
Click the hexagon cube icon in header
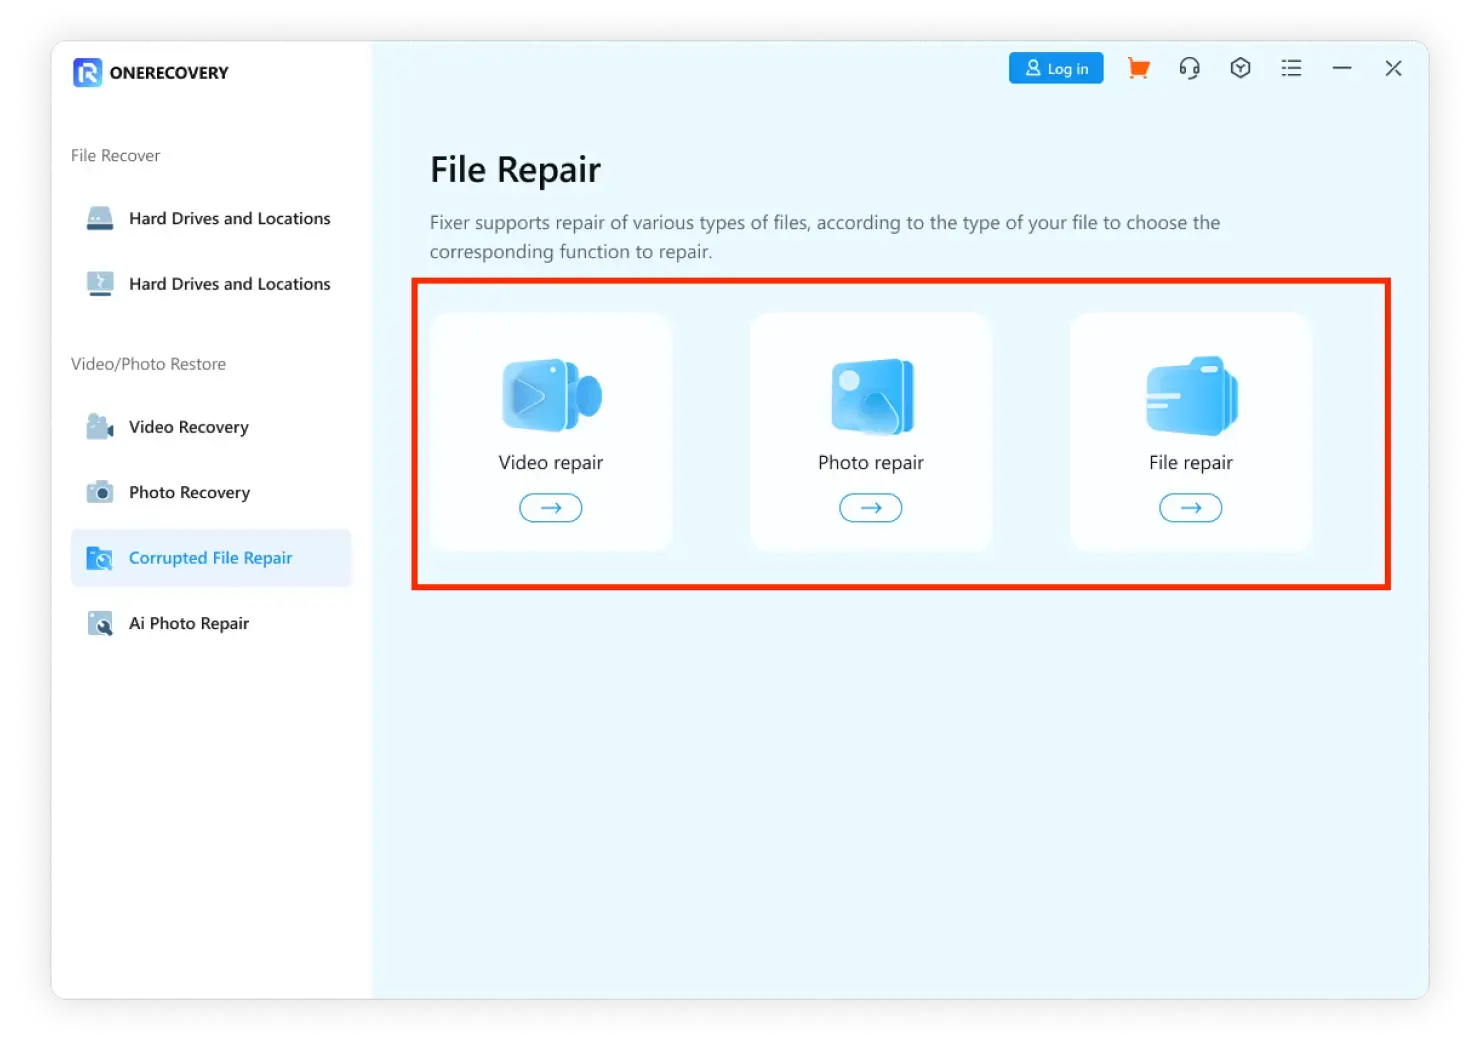[1240, 68]
